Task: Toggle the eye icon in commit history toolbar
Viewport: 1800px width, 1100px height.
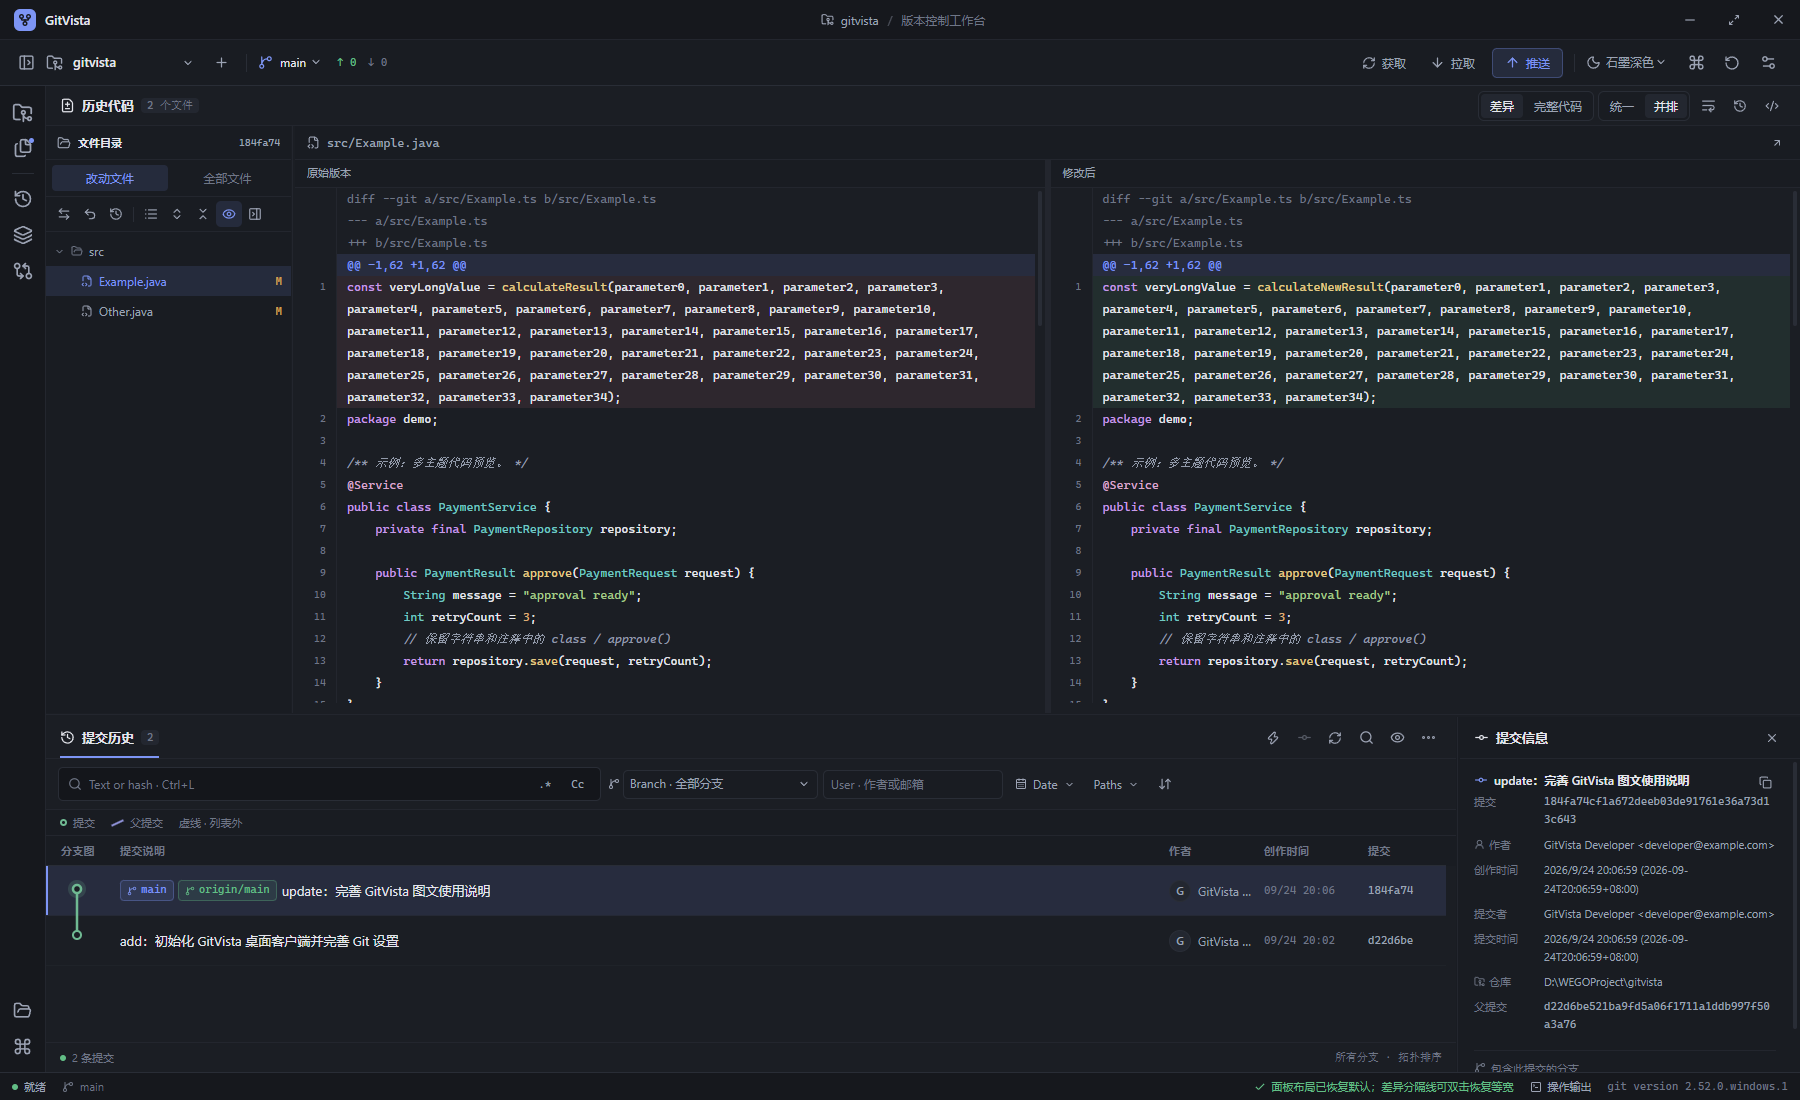Action: 1397,738
